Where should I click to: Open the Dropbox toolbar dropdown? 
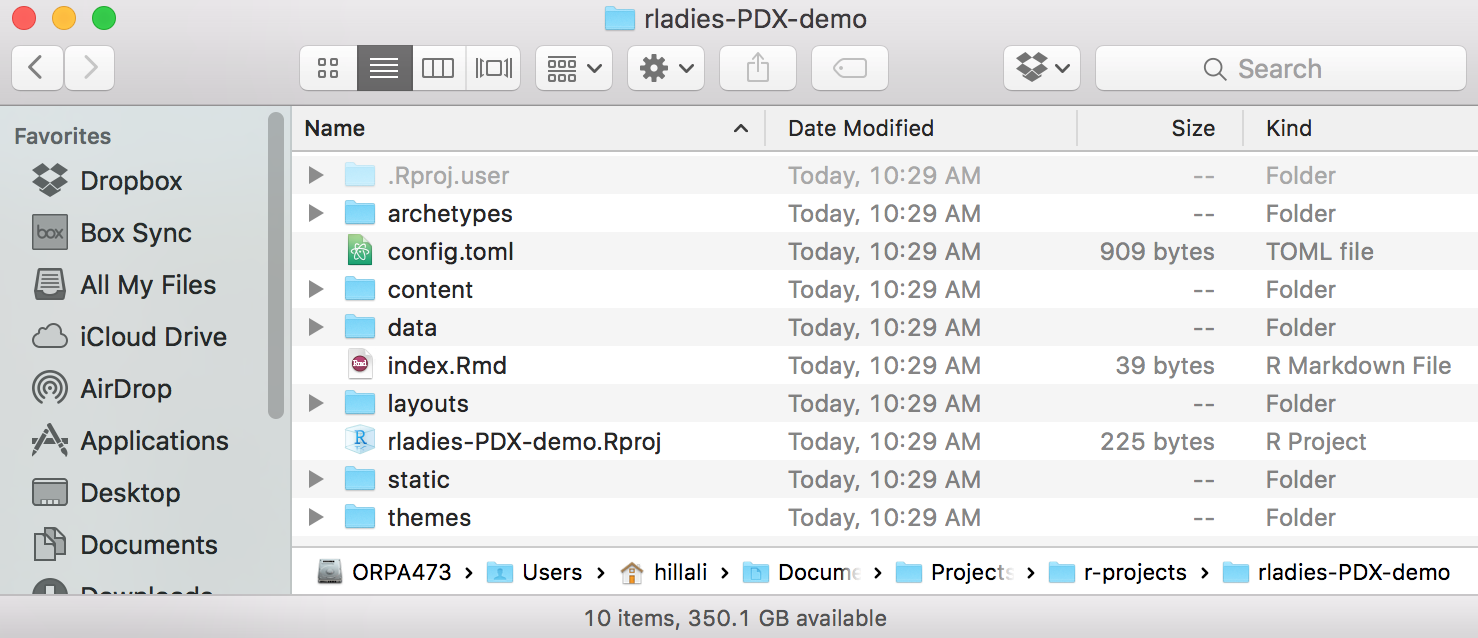[x=1042, y=68]
